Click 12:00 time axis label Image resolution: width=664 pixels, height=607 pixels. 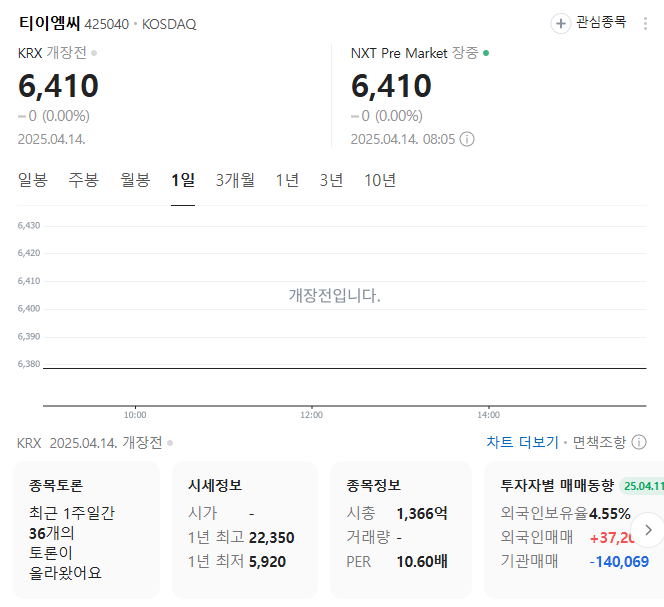click(x=312, y=415)
